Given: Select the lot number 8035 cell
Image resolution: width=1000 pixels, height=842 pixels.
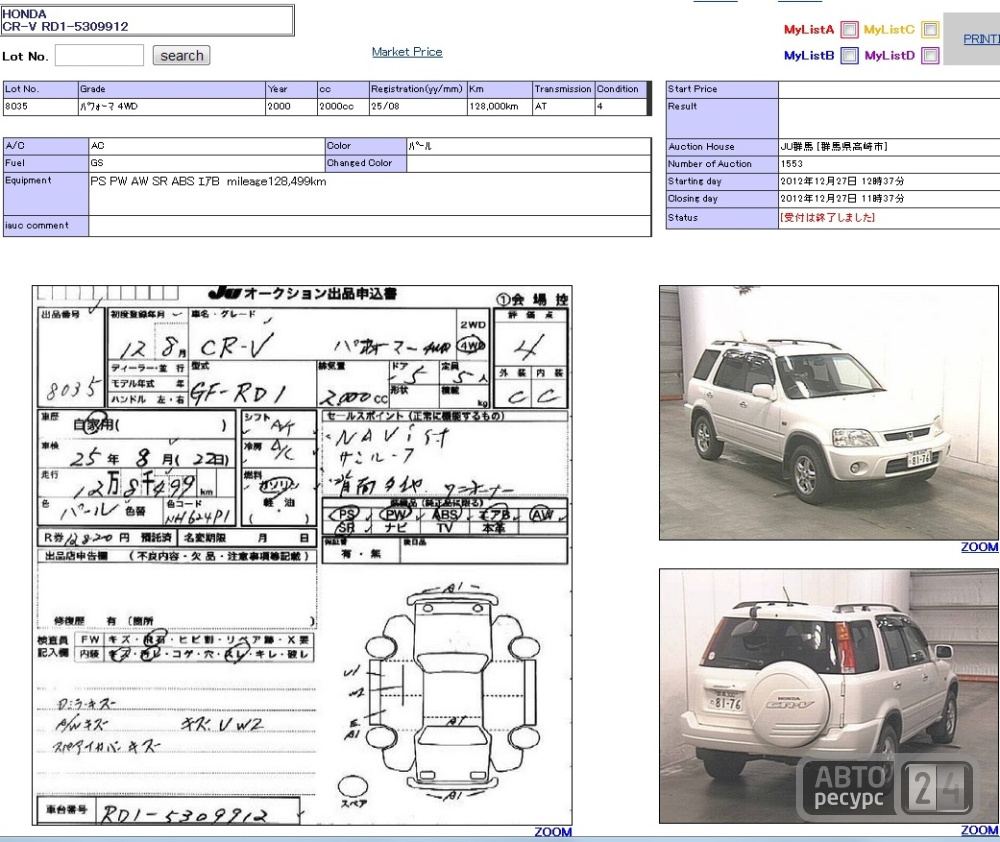Looking at the screenshot, I should [40, 107].
